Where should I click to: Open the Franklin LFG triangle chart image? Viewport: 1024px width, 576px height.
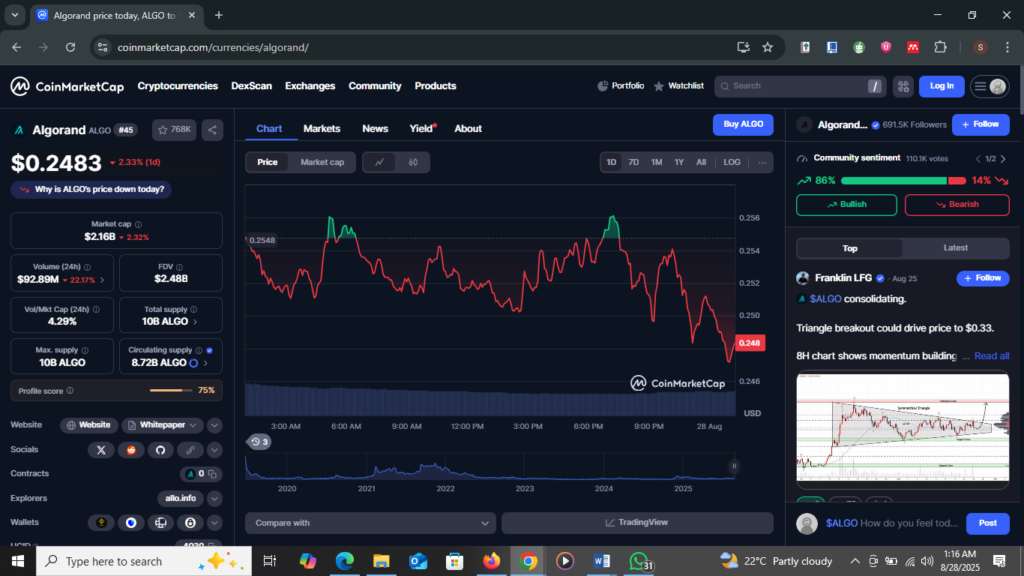click(x=903, y=428)
